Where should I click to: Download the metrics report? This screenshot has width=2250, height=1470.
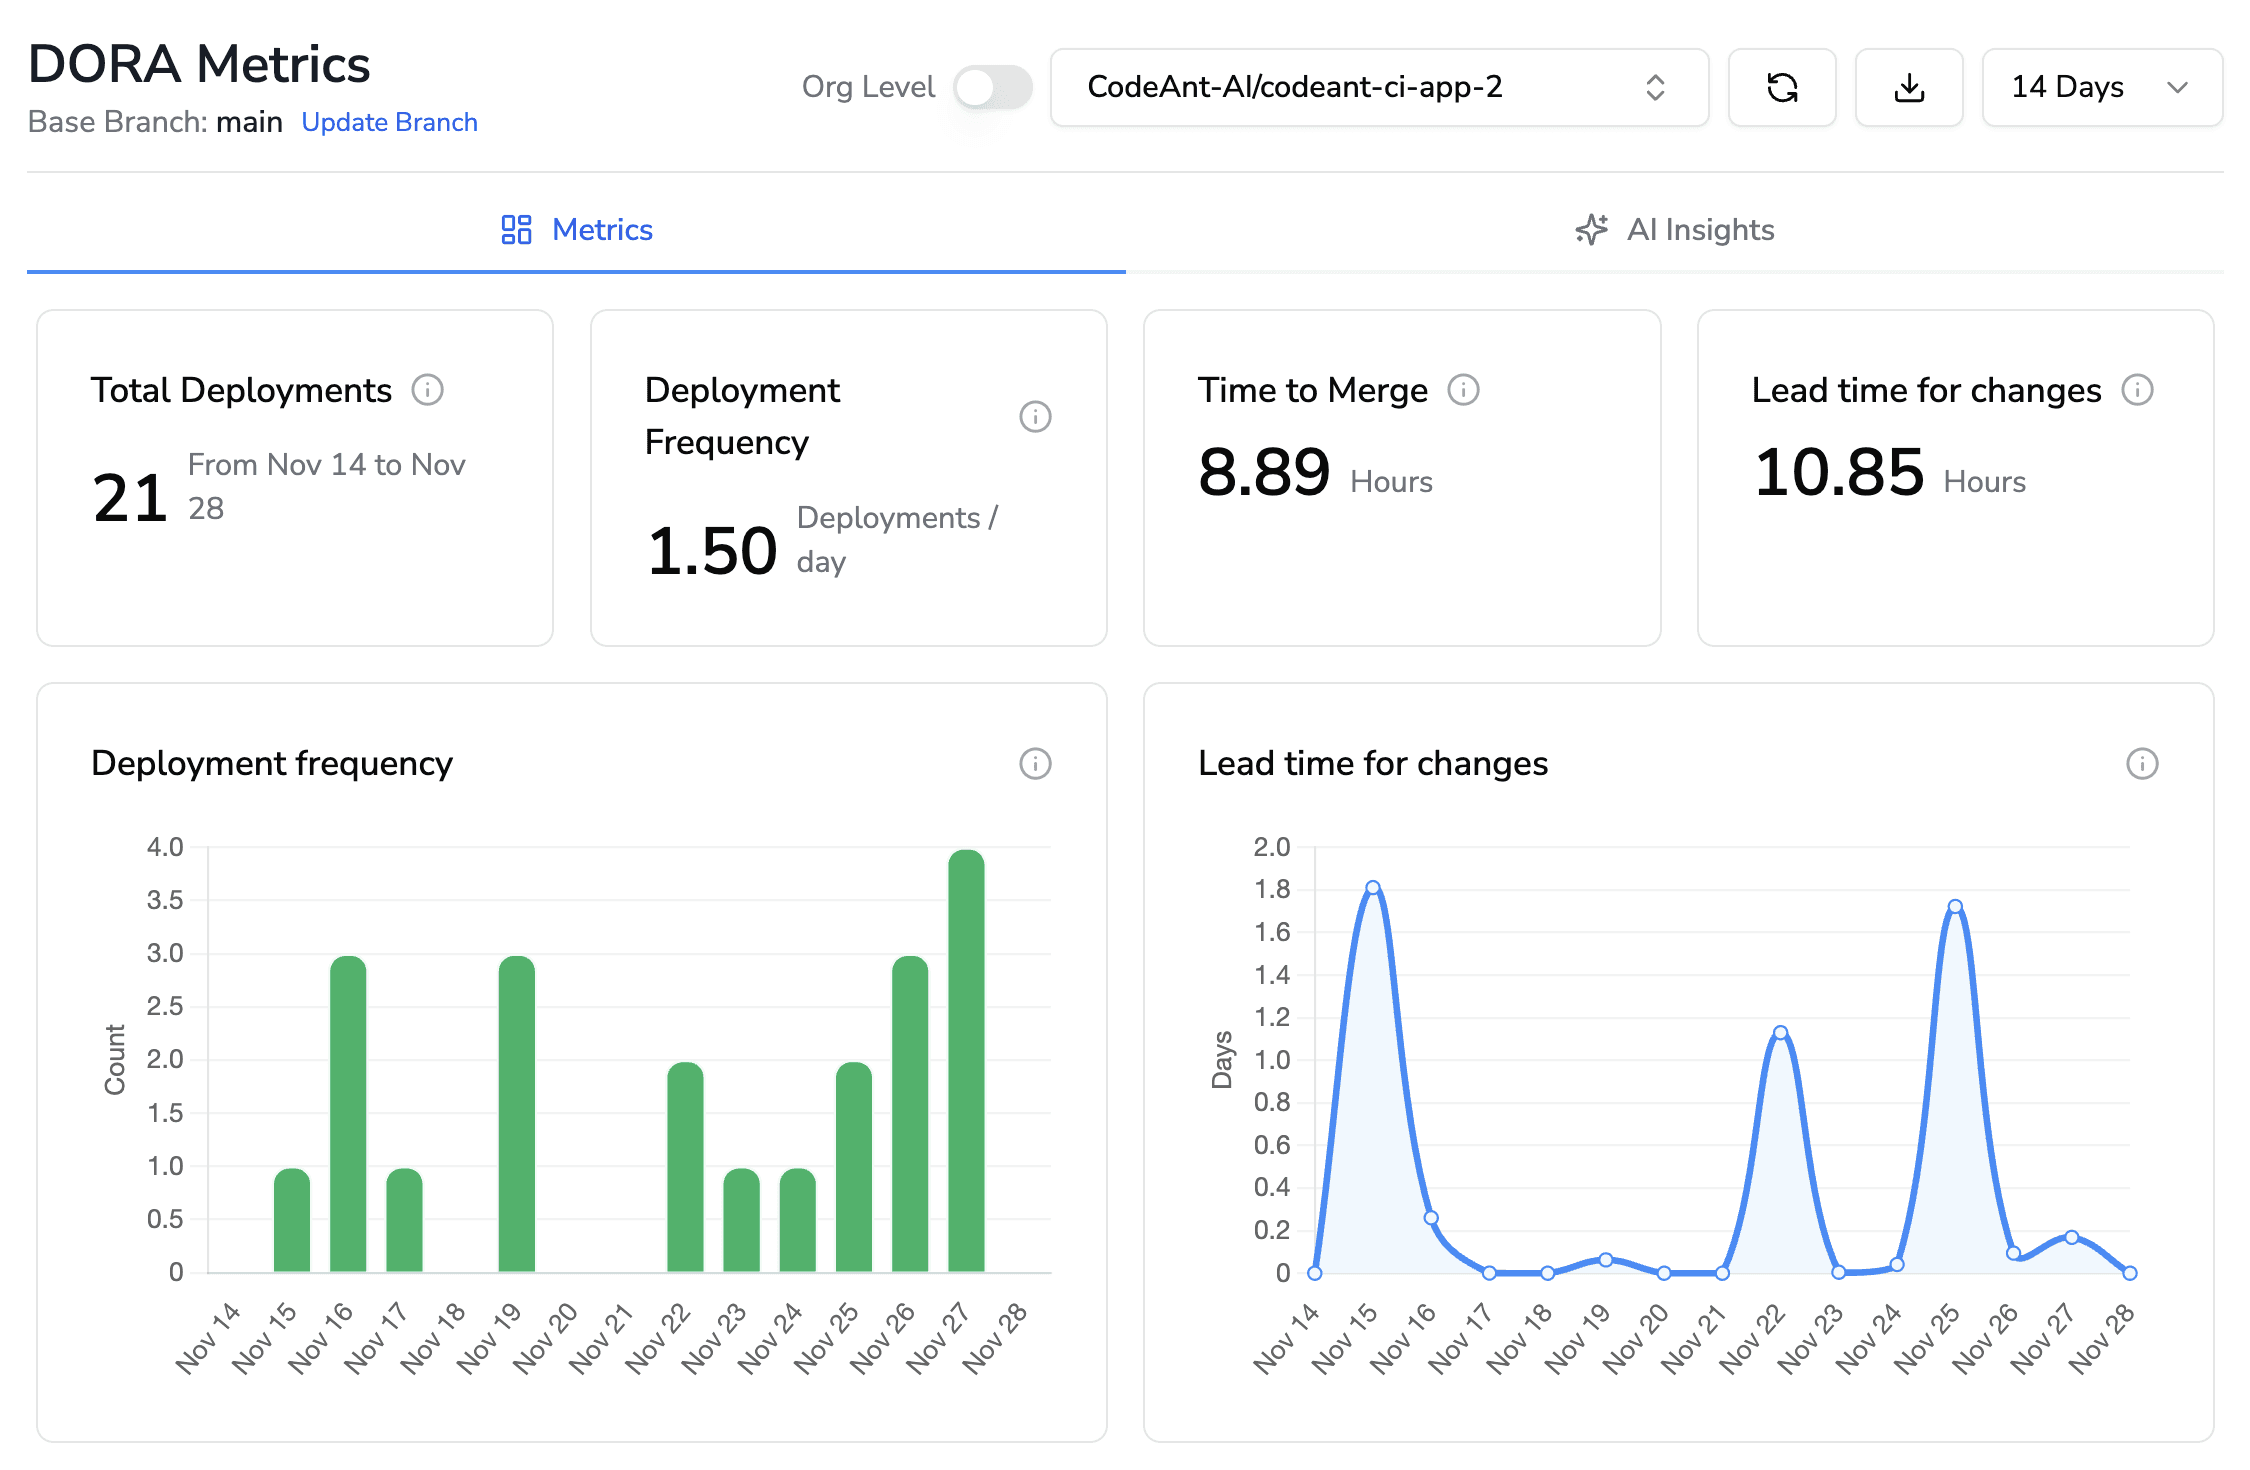click(1909, 88)
